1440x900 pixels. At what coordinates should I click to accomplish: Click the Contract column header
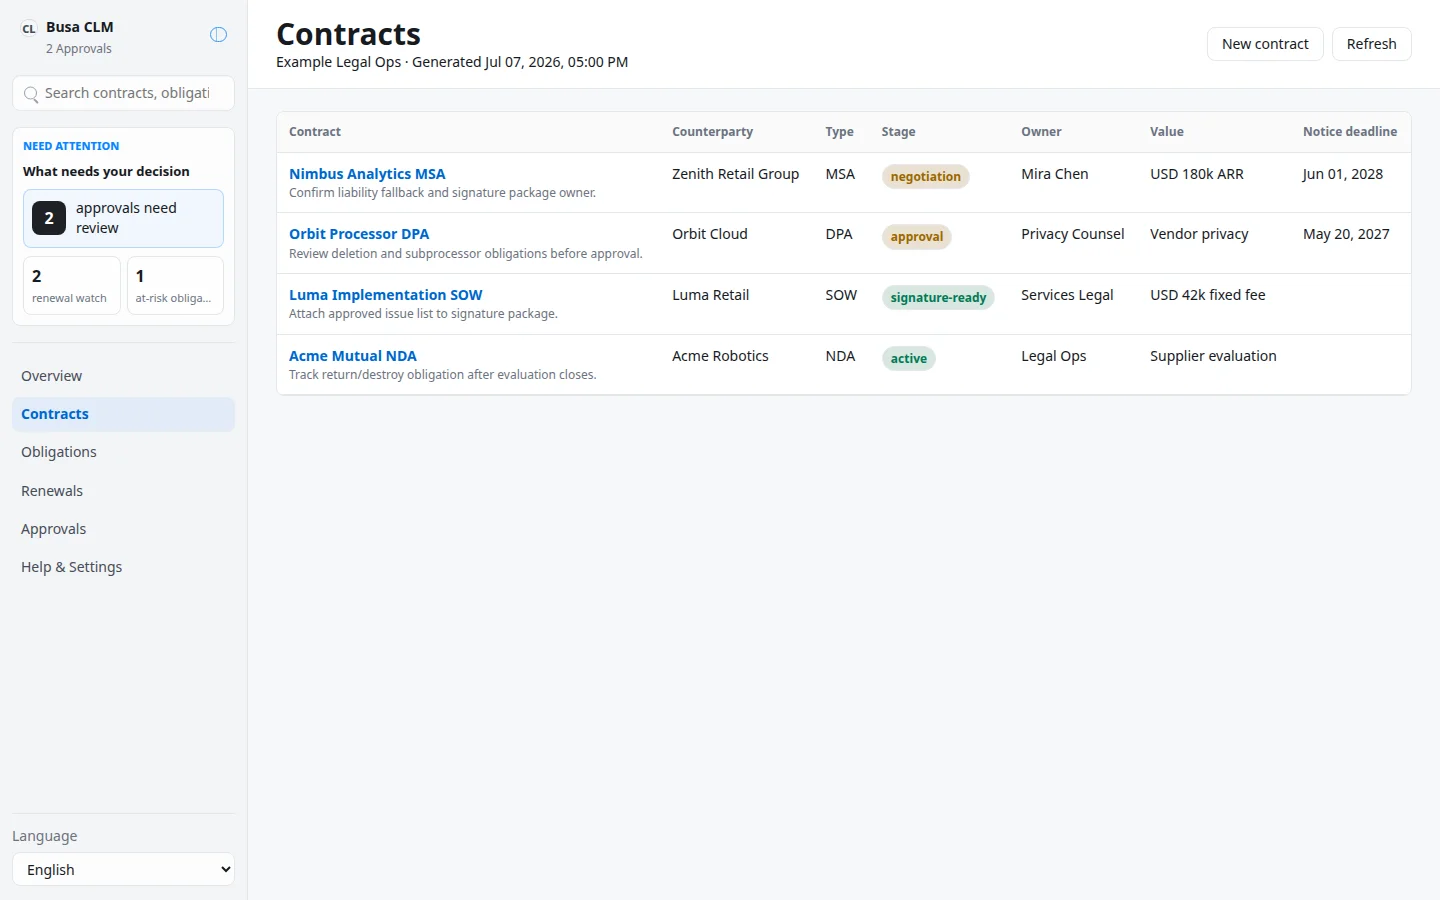coord(315,132)
